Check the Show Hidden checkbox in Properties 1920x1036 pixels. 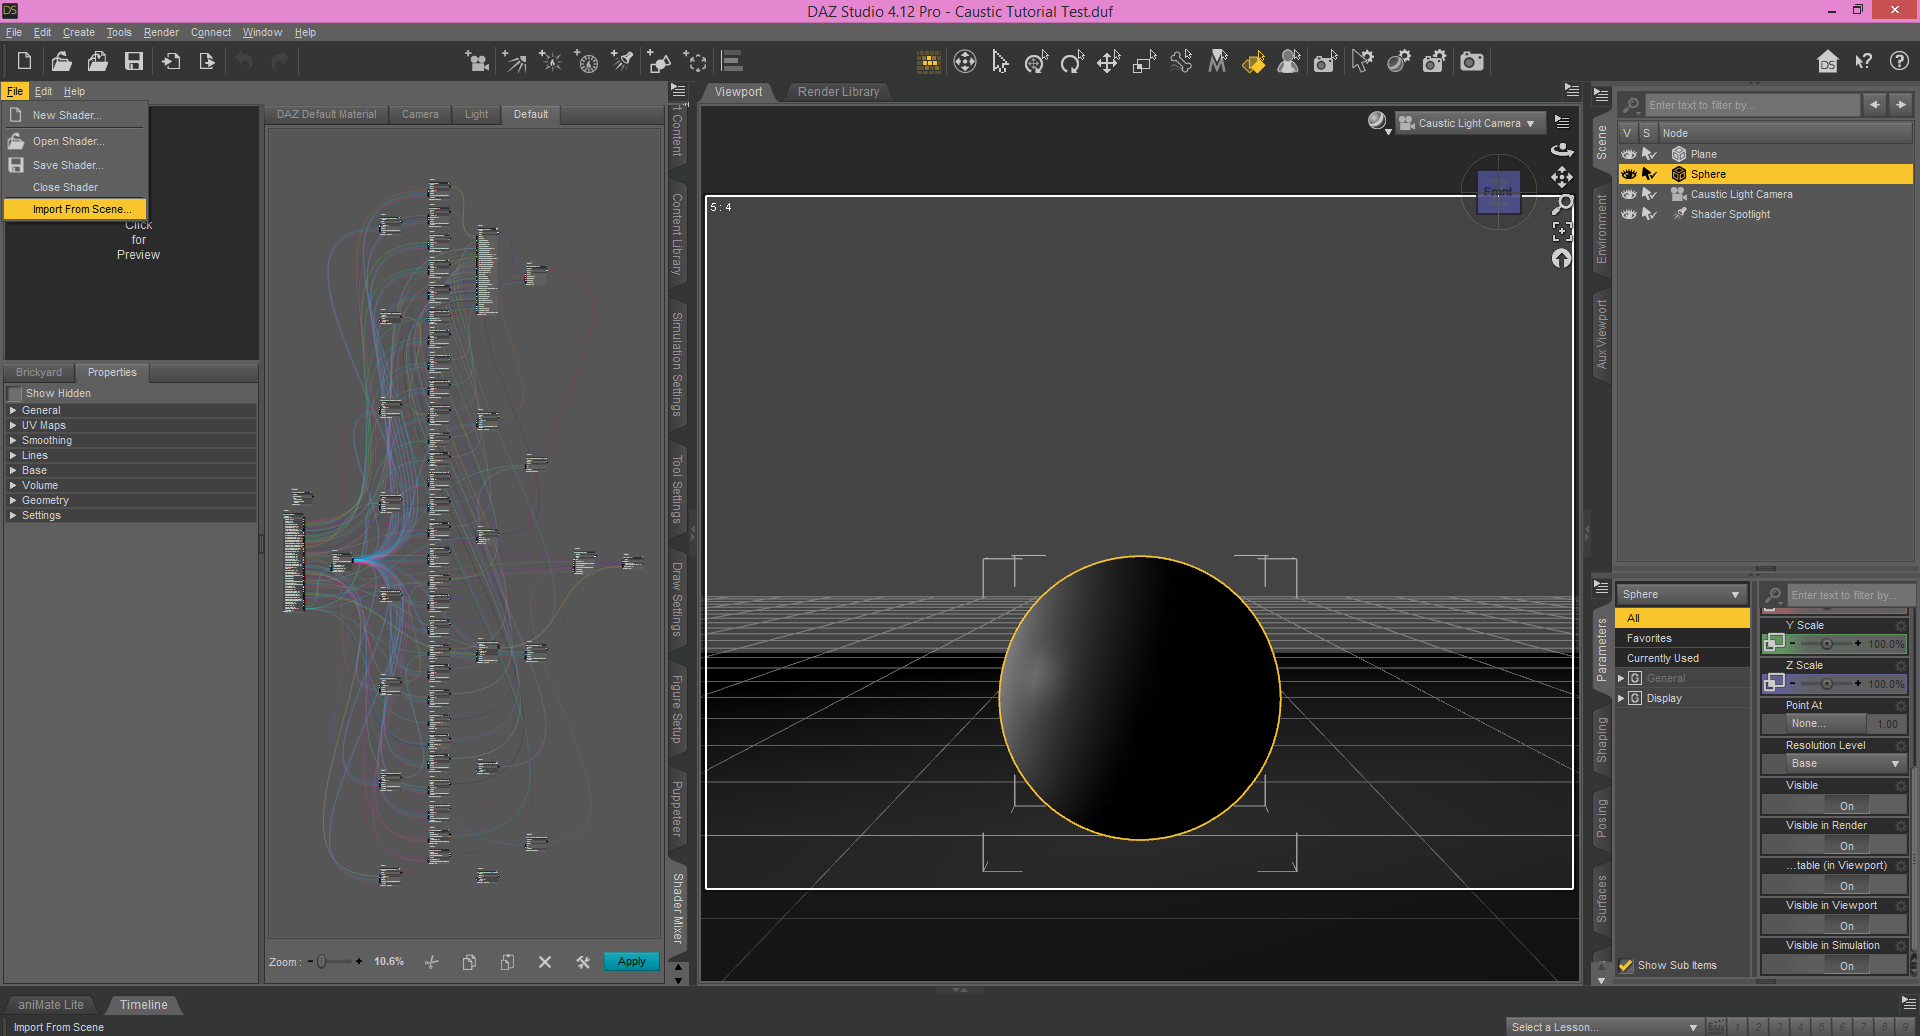[x=15, y=393]
